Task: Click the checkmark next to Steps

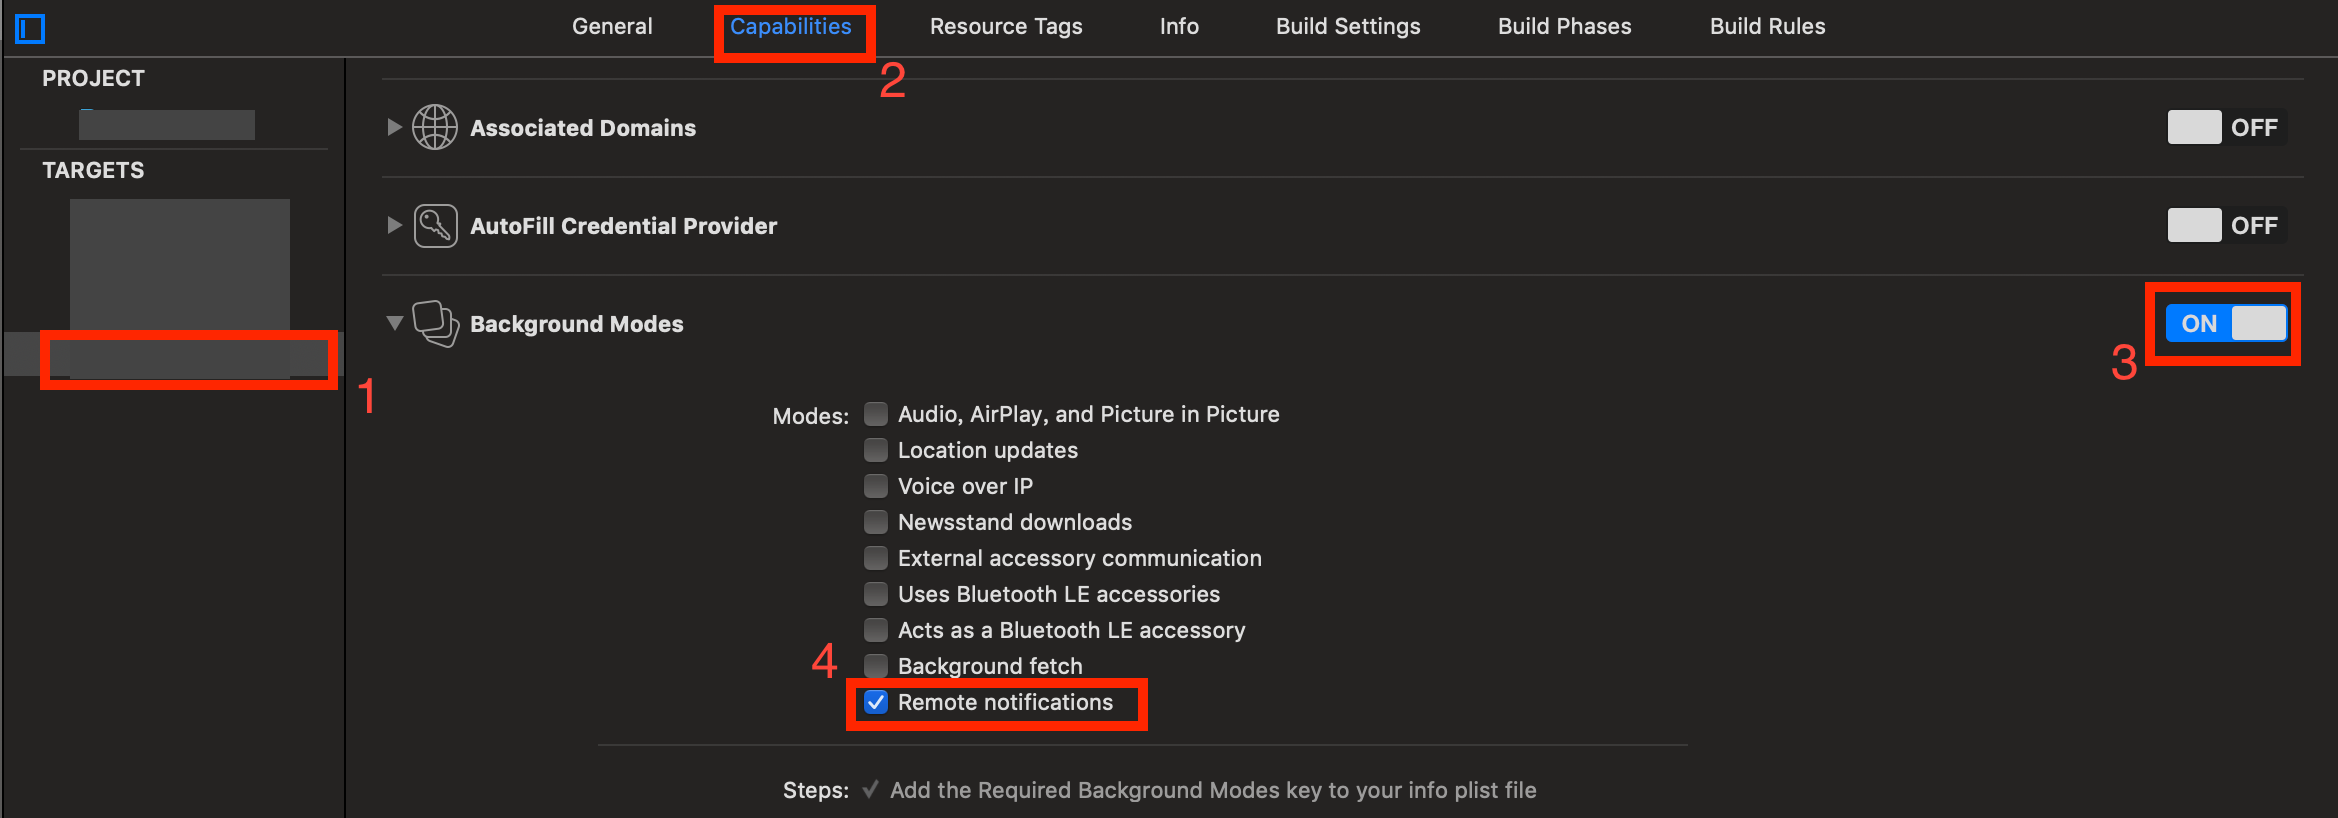Action: (870, 789)
